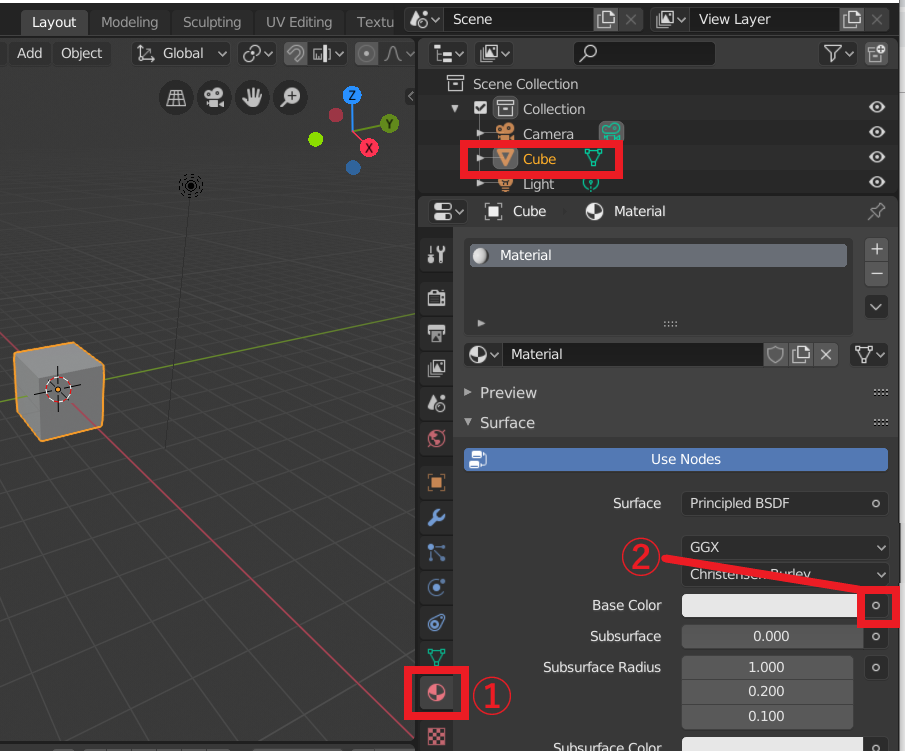Open material slot specials menu chevron

tap(876, 307)
